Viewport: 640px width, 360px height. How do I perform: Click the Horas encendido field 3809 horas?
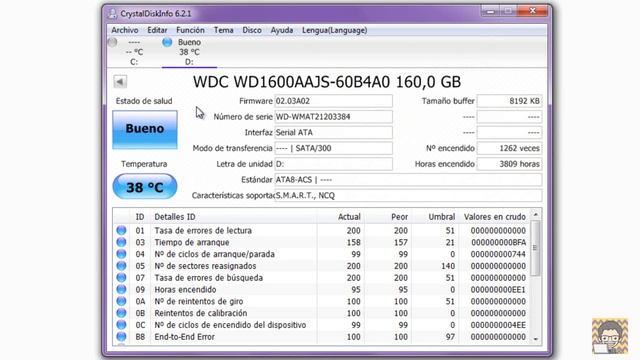click(509, 164)
